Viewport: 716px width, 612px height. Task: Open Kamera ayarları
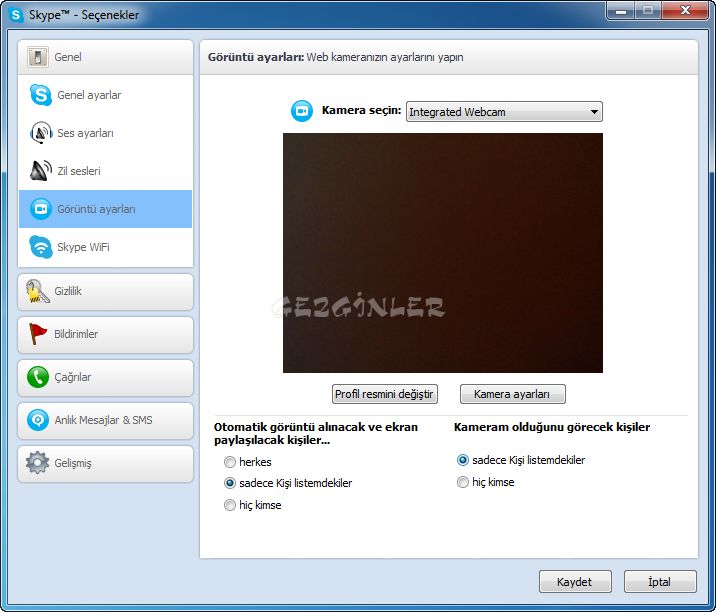pos(512,394)
